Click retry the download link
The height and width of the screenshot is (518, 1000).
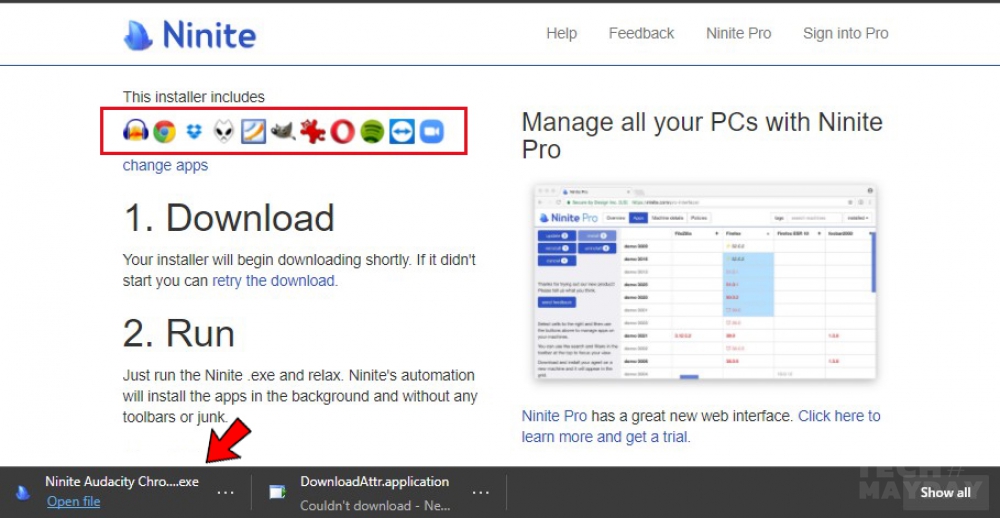(x=274, y=280)
